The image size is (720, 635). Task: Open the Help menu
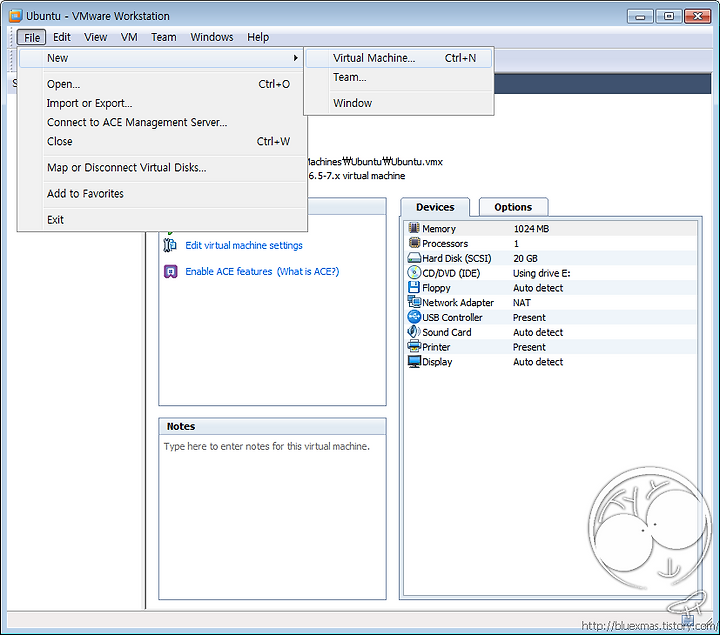(x=258, y=37)
